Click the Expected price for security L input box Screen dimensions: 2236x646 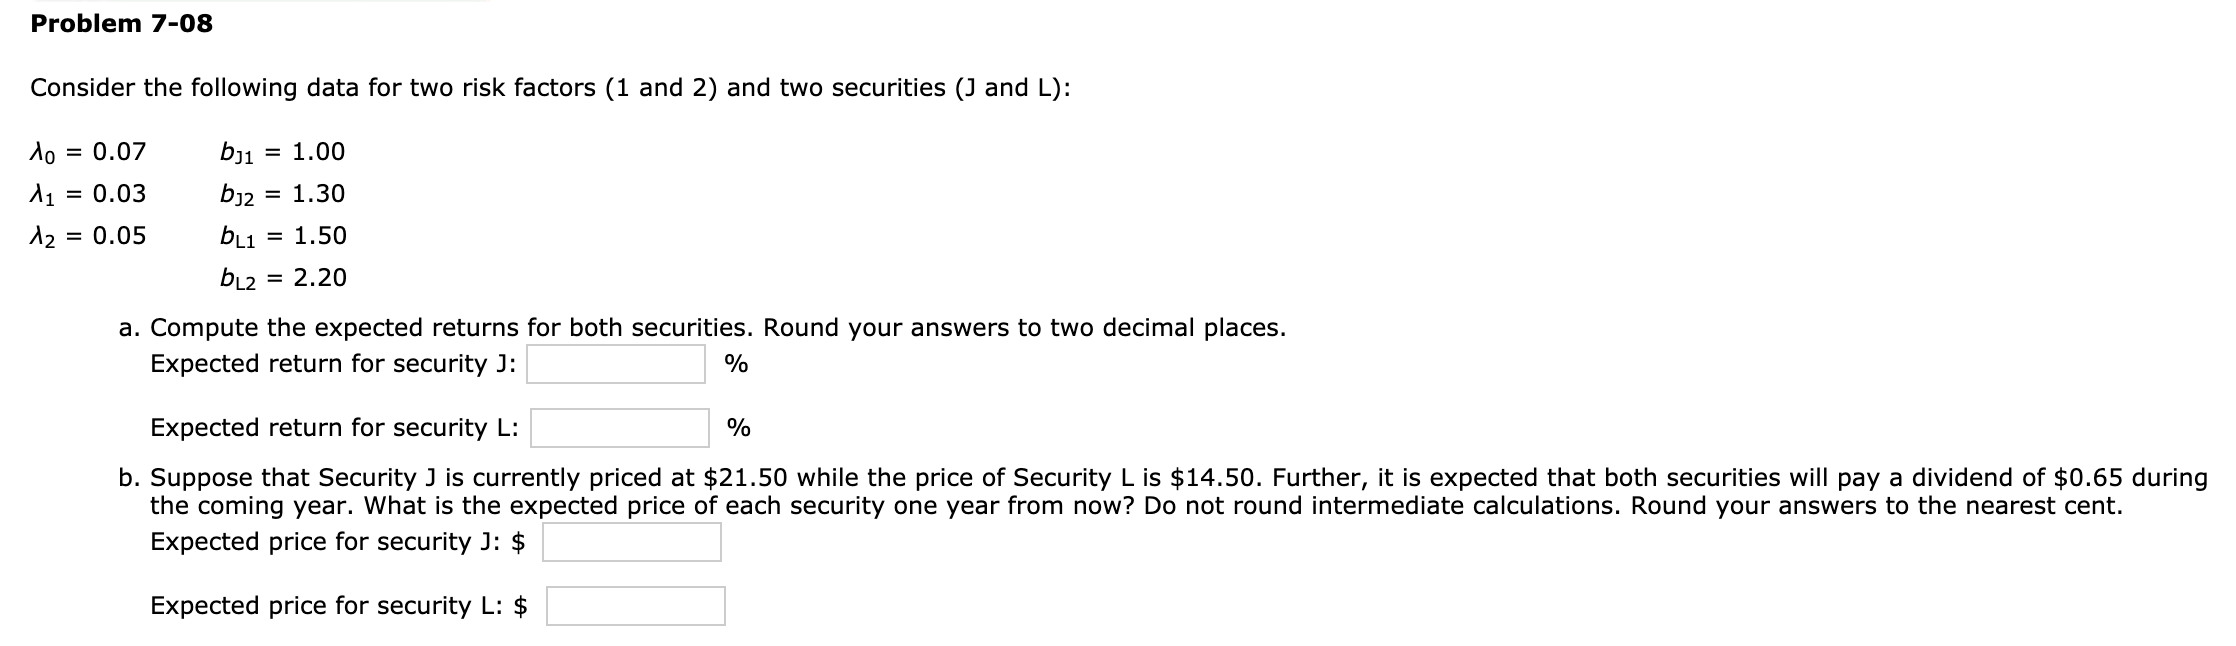pyautogui.click(x=637, y=604)
